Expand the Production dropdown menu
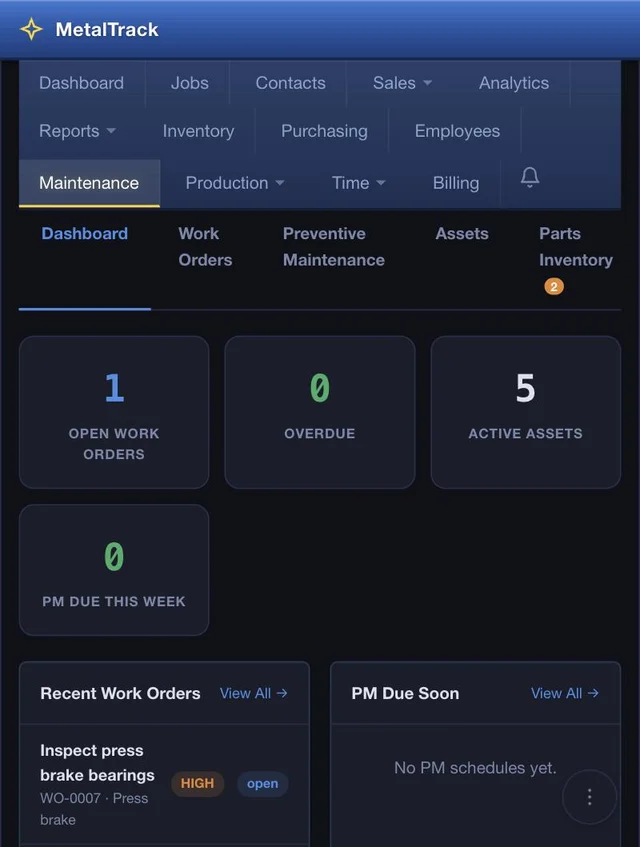Viewport: 640px width, 847px height. point(235,183)
